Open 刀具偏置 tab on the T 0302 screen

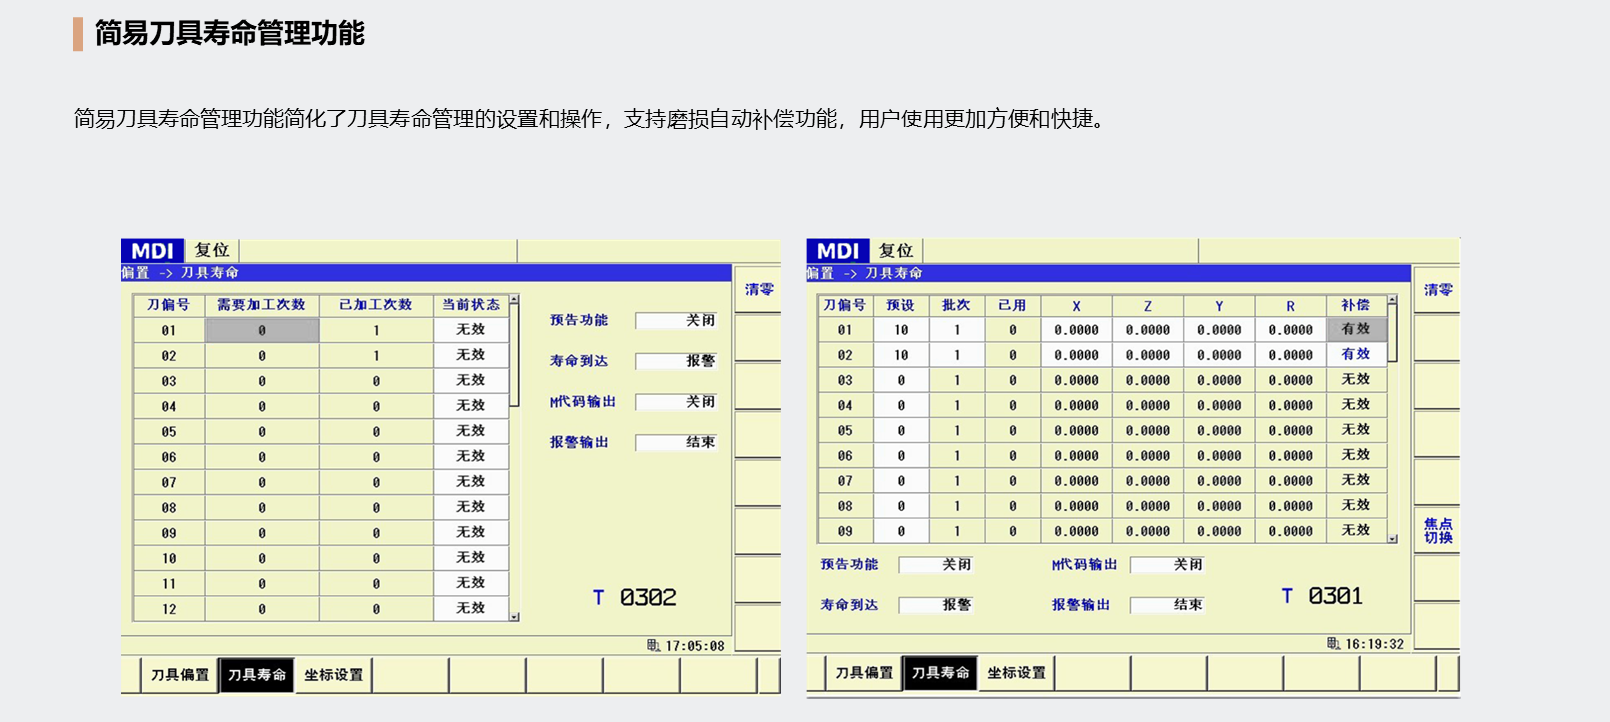180,675
